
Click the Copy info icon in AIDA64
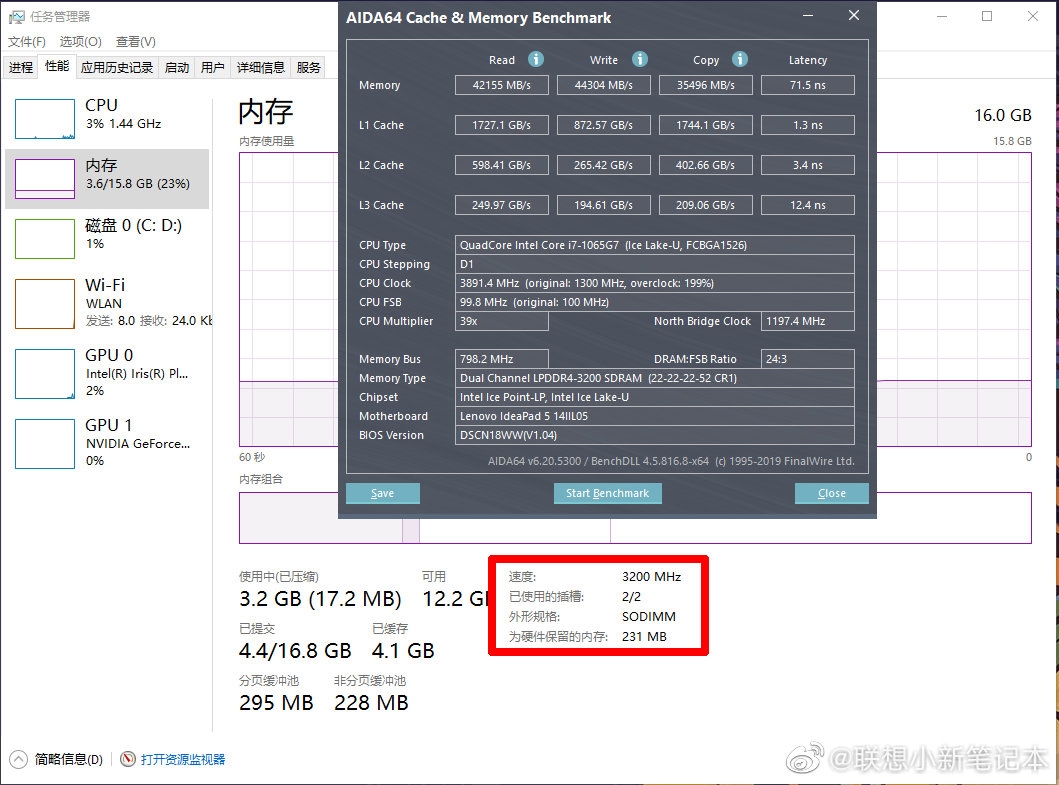(x=740, y=59)
